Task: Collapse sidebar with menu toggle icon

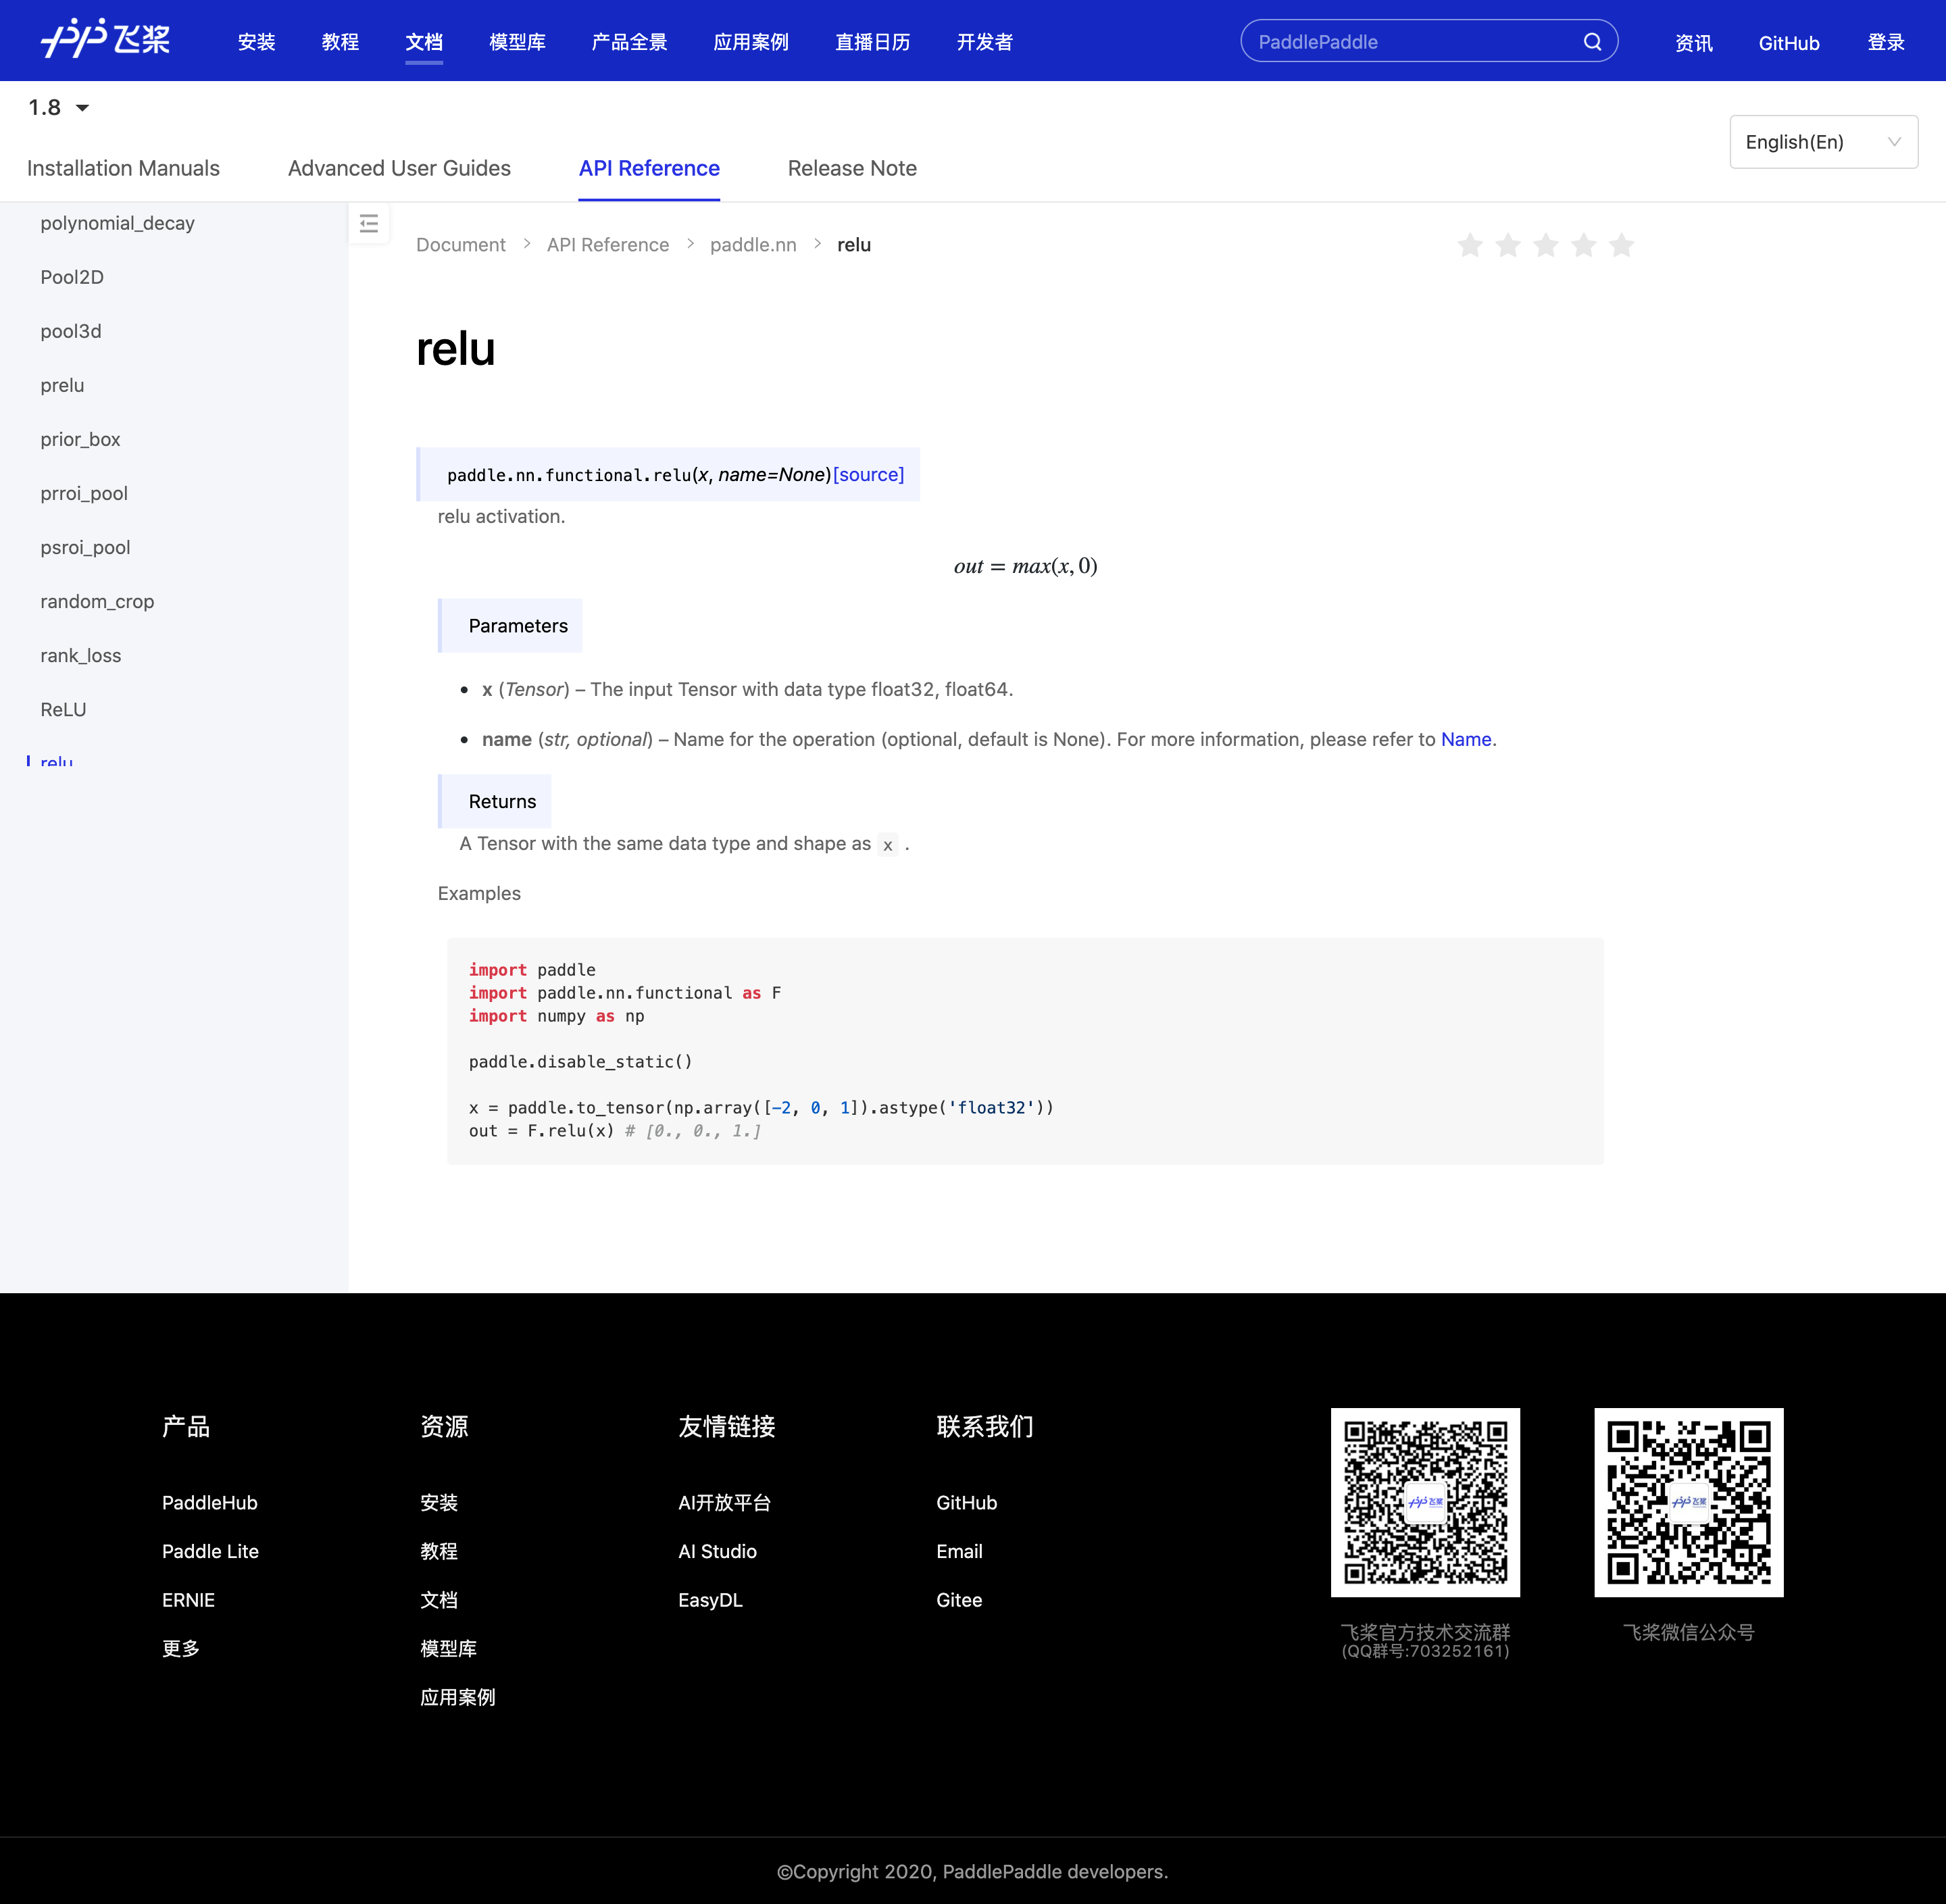Action: 368,224
